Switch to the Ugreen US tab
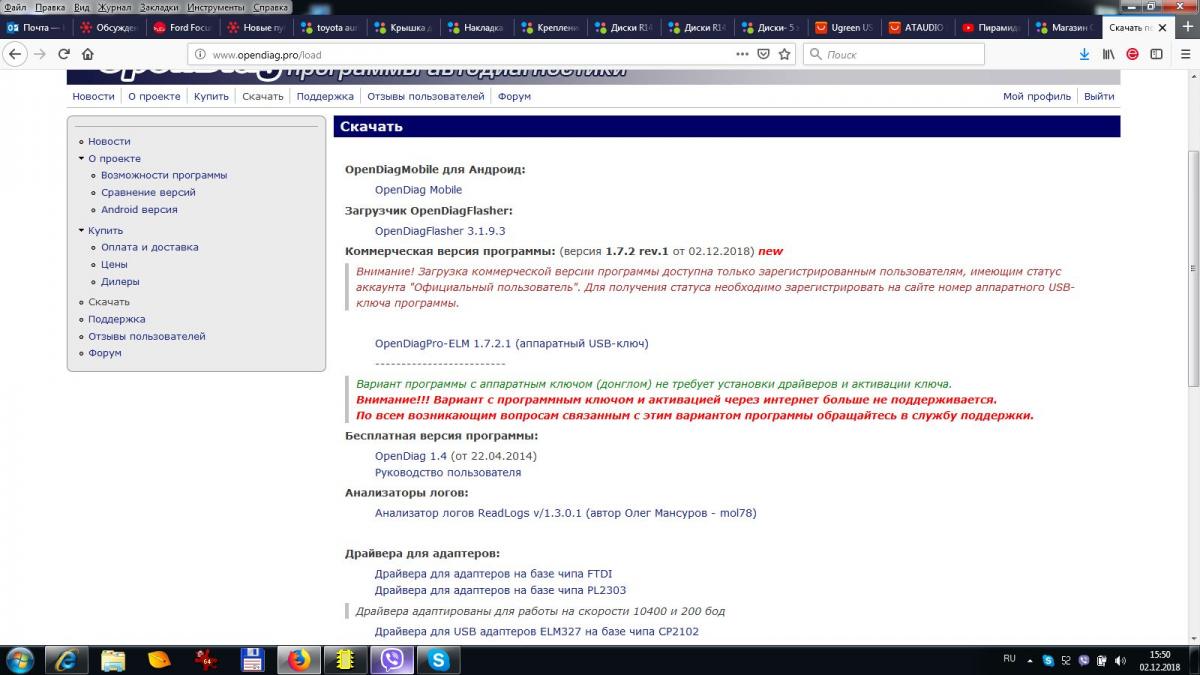 [844, 27]
